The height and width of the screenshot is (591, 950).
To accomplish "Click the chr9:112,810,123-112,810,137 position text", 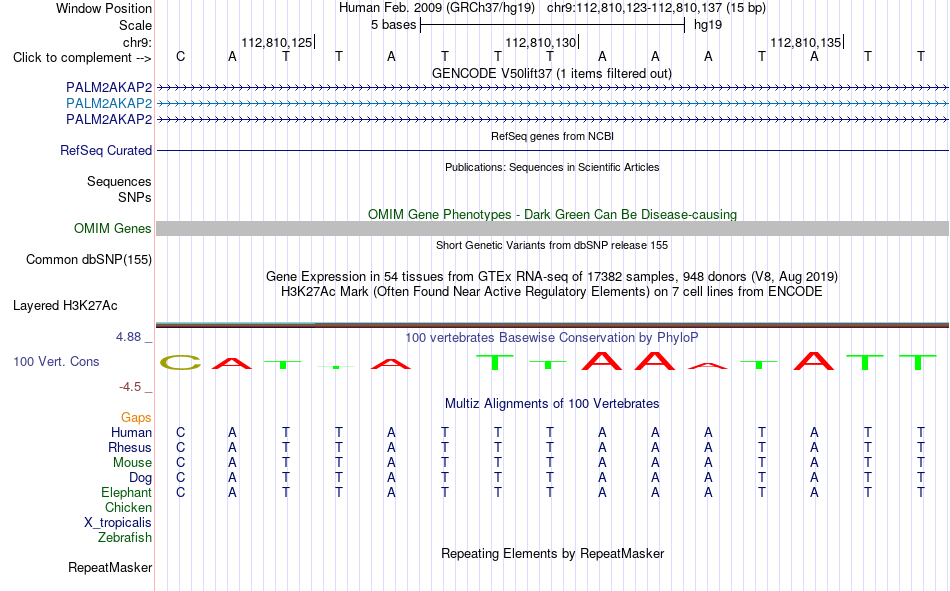I will pos(656,8).
